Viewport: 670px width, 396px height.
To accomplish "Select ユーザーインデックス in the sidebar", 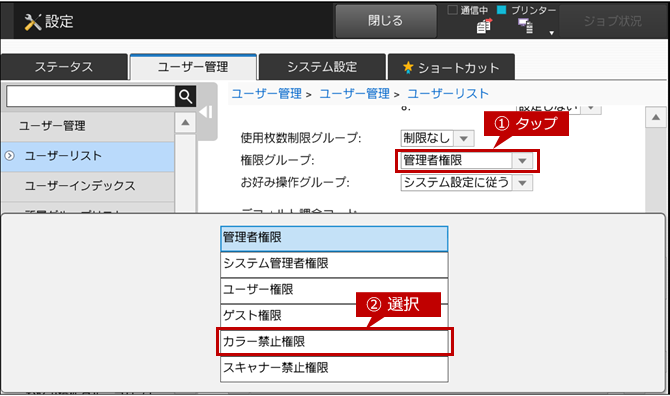I will click(88, 186).
